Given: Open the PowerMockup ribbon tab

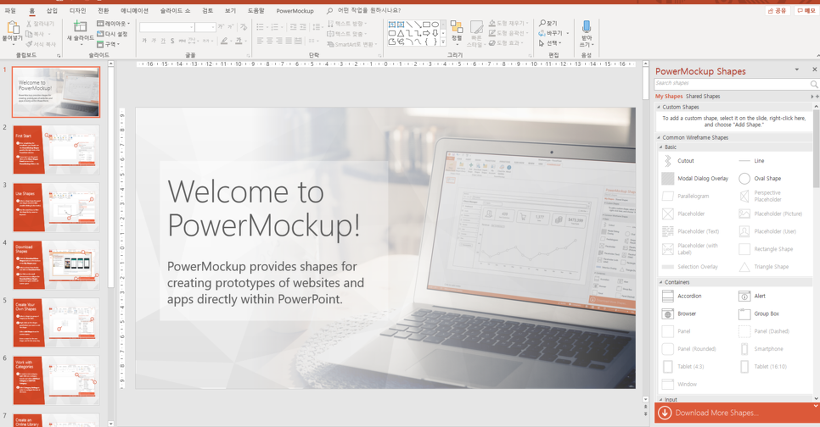Looking at the screenshot, I should click(x=295, y=10).
